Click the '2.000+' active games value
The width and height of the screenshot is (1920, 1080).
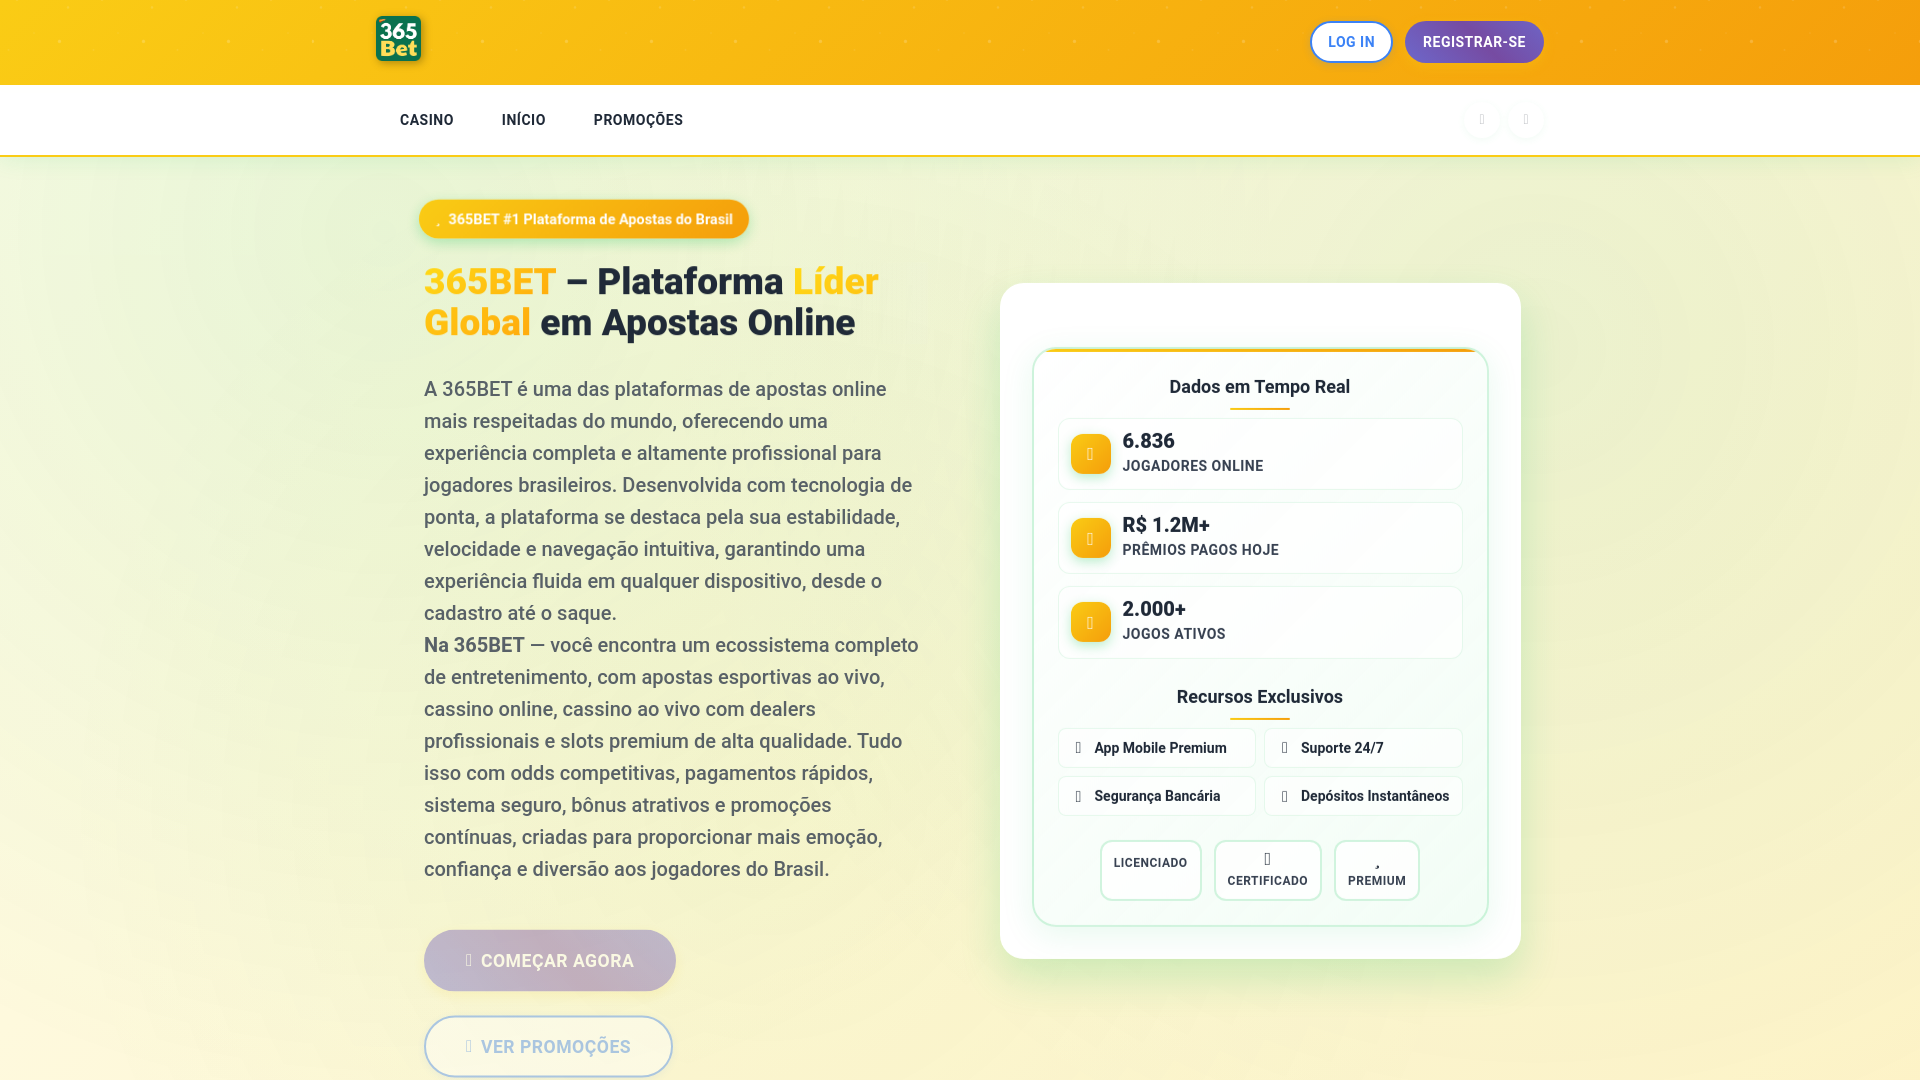(1154, 609)
